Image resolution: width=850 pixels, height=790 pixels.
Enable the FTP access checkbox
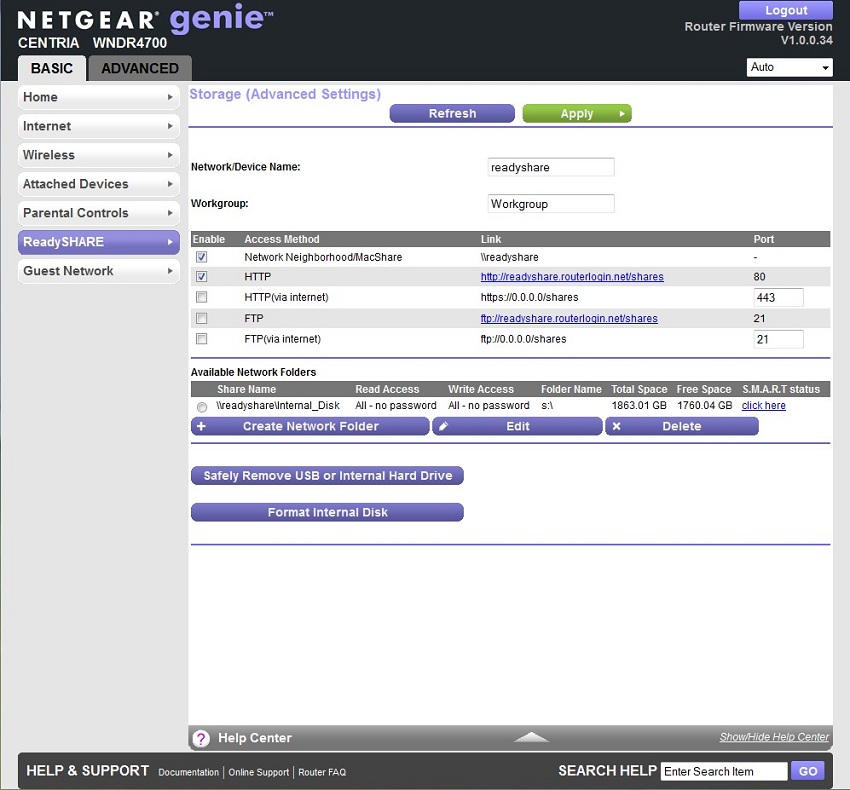(x=202, y=318)
